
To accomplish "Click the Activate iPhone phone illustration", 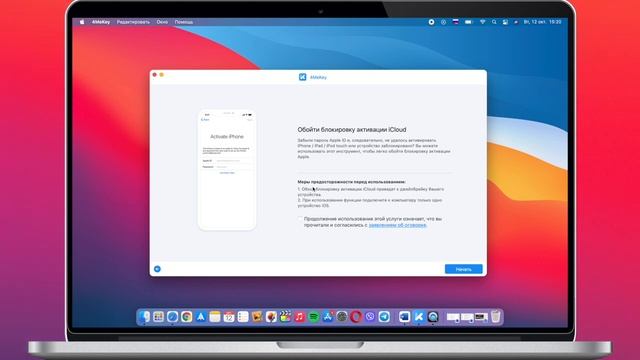I will click(227, 169).
